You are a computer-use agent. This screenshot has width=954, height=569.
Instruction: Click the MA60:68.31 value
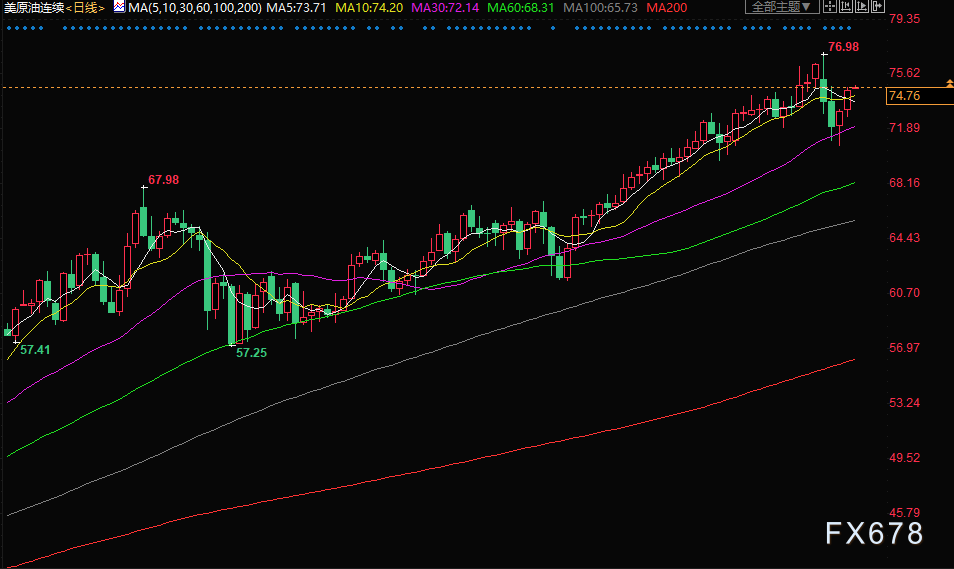coord(521,8)
